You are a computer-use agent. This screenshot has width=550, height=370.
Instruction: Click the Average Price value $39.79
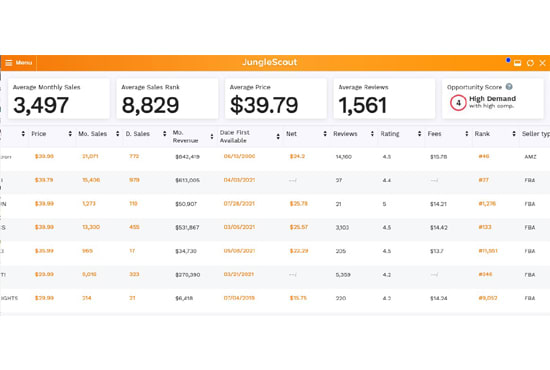pos(264,105)
